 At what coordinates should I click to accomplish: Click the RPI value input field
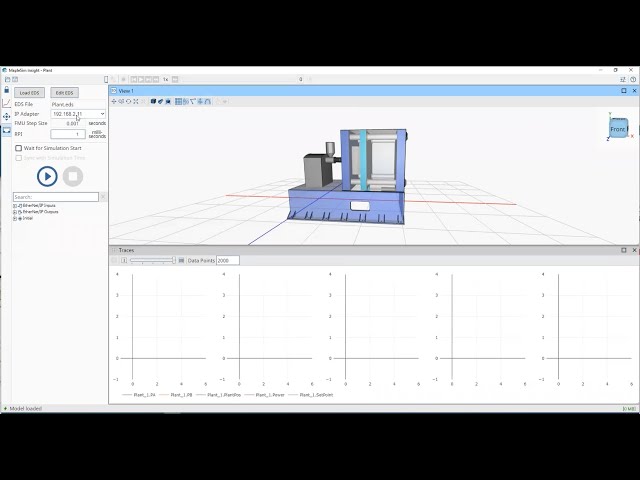coord(68,134)
